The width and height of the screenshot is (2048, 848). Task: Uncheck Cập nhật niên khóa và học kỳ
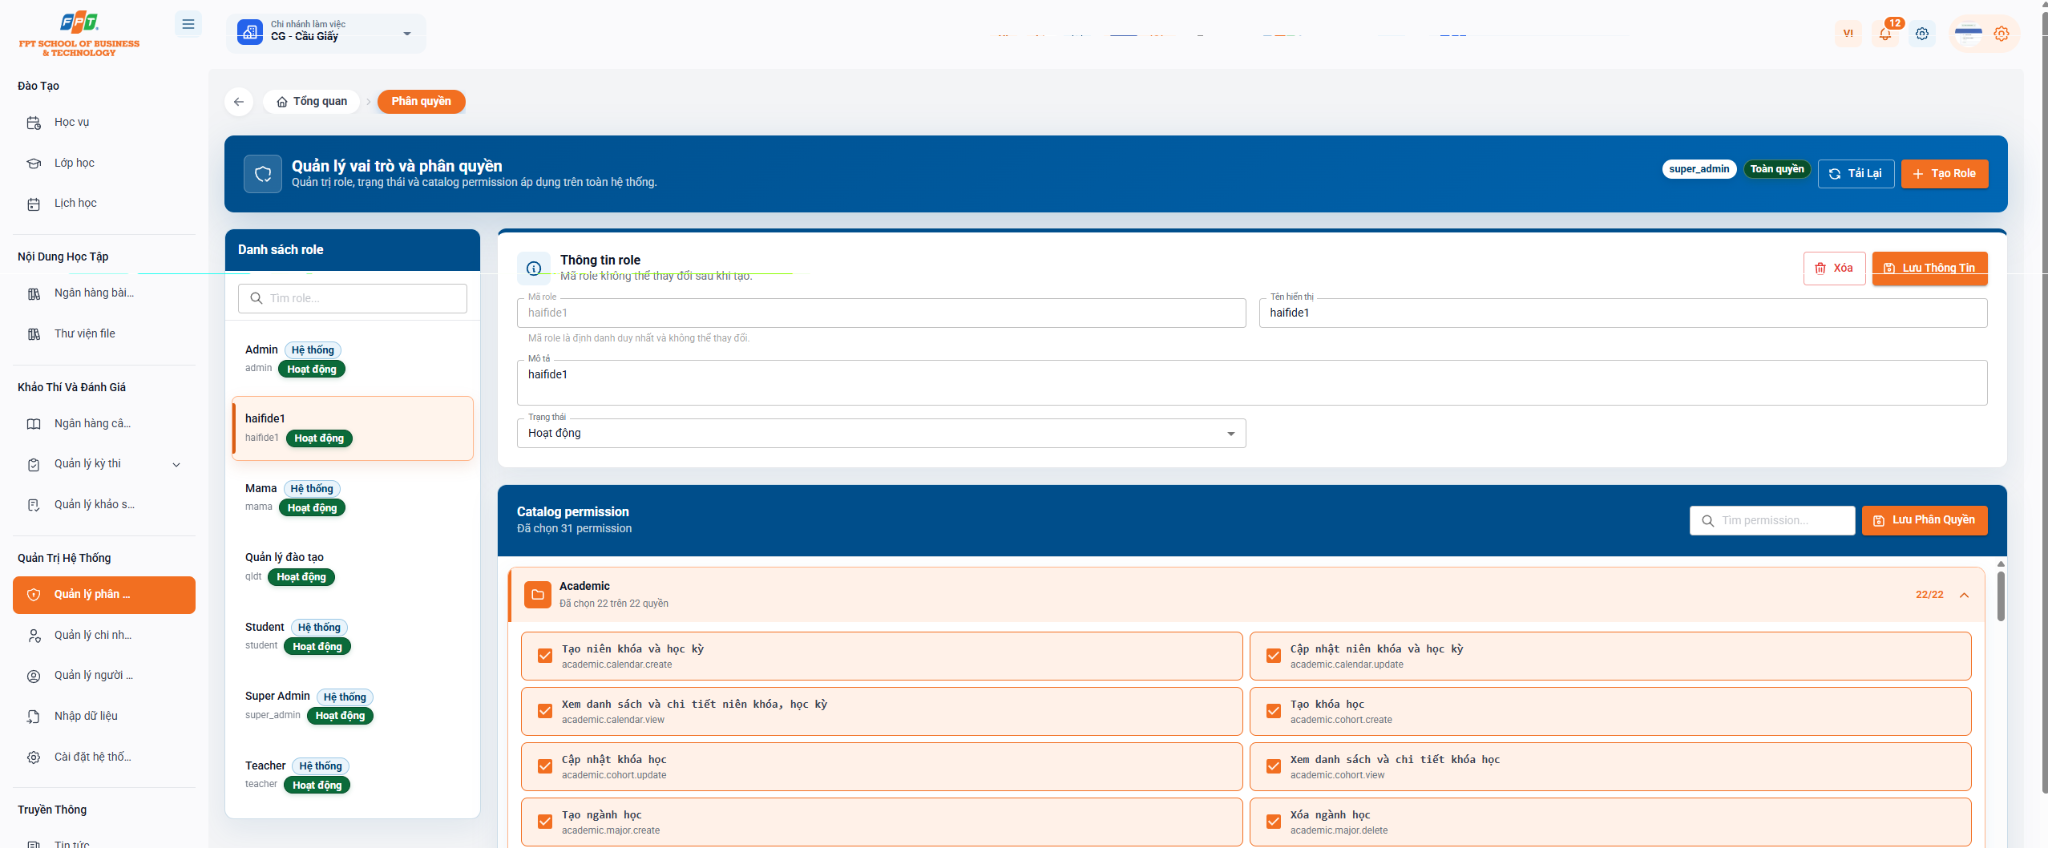1273,656
